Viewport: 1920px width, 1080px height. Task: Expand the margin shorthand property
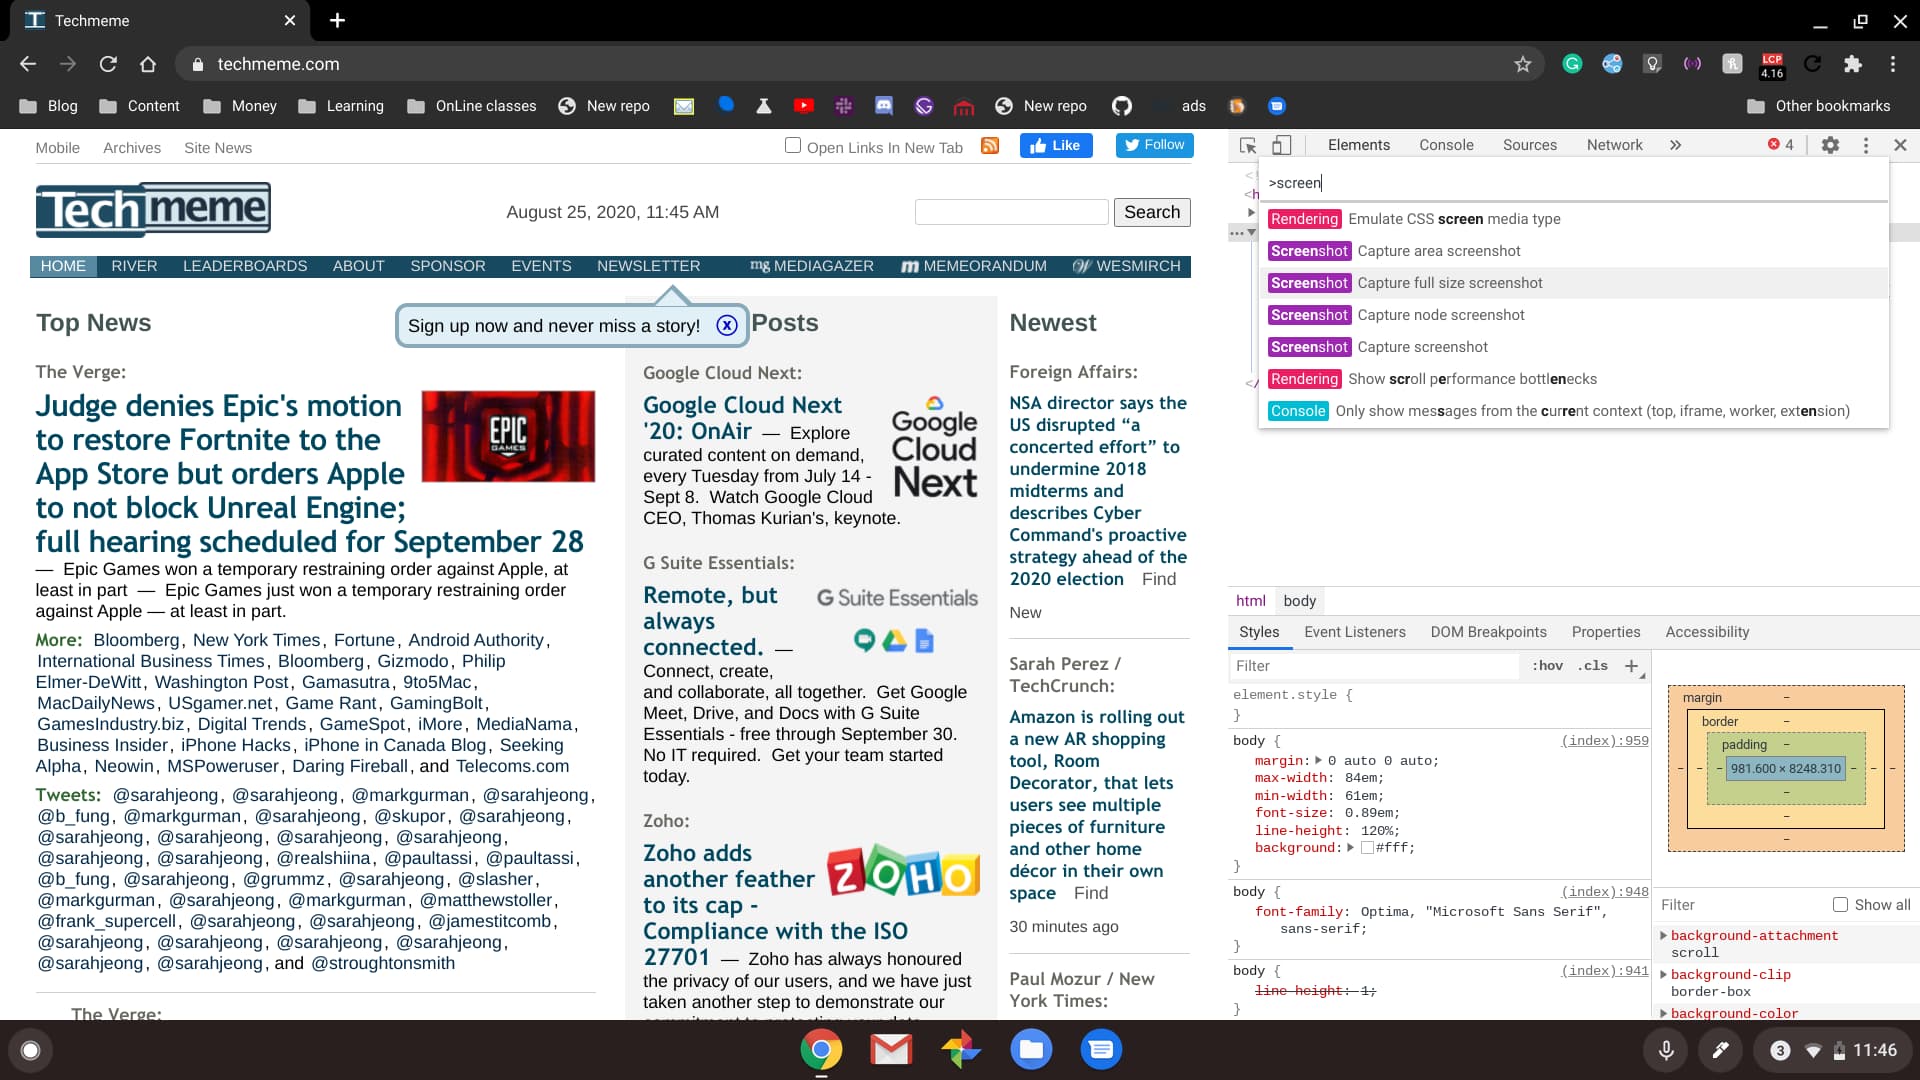1318,761
